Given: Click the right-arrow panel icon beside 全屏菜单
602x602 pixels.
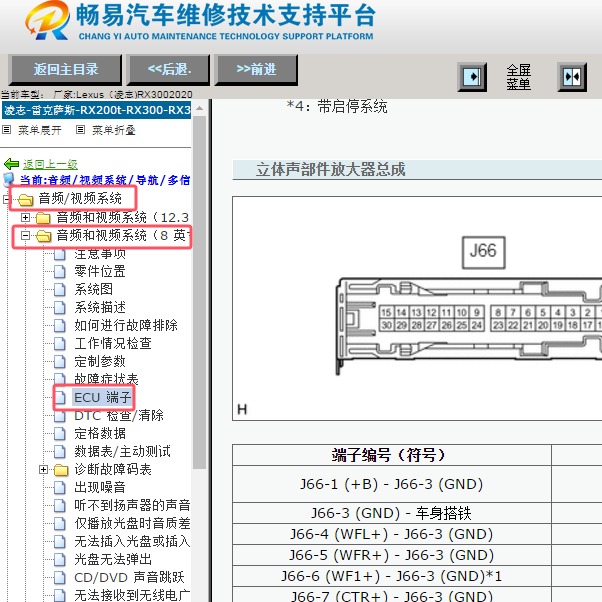Looking at the screenshot, I should pyautogui.click(x=472, y=77).
